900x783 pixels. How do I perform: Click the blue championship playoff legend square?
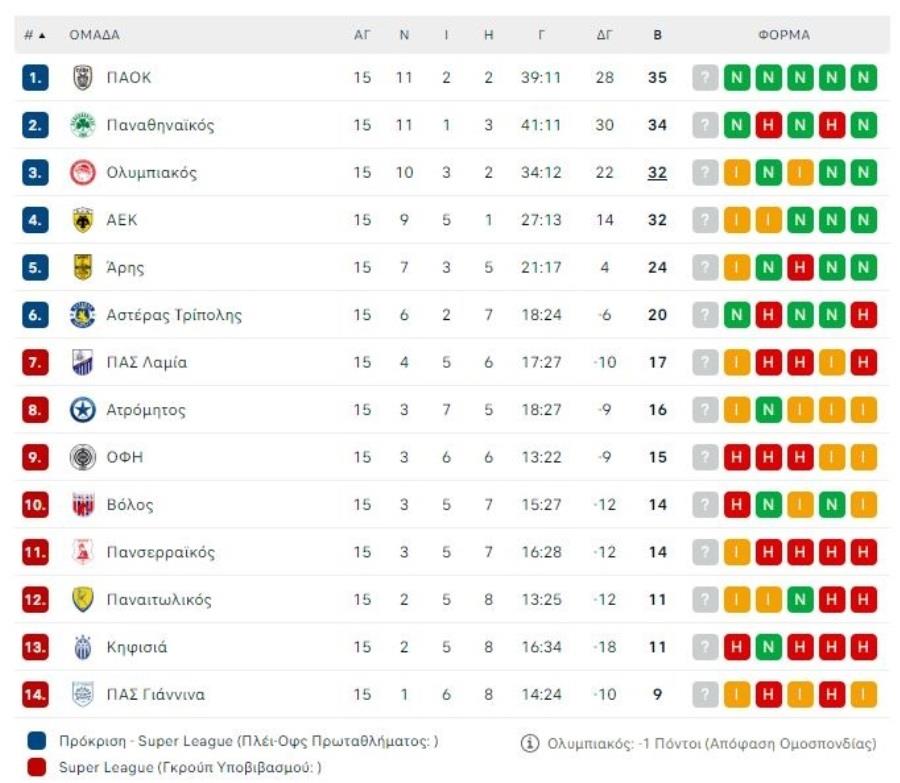point(37,742)
